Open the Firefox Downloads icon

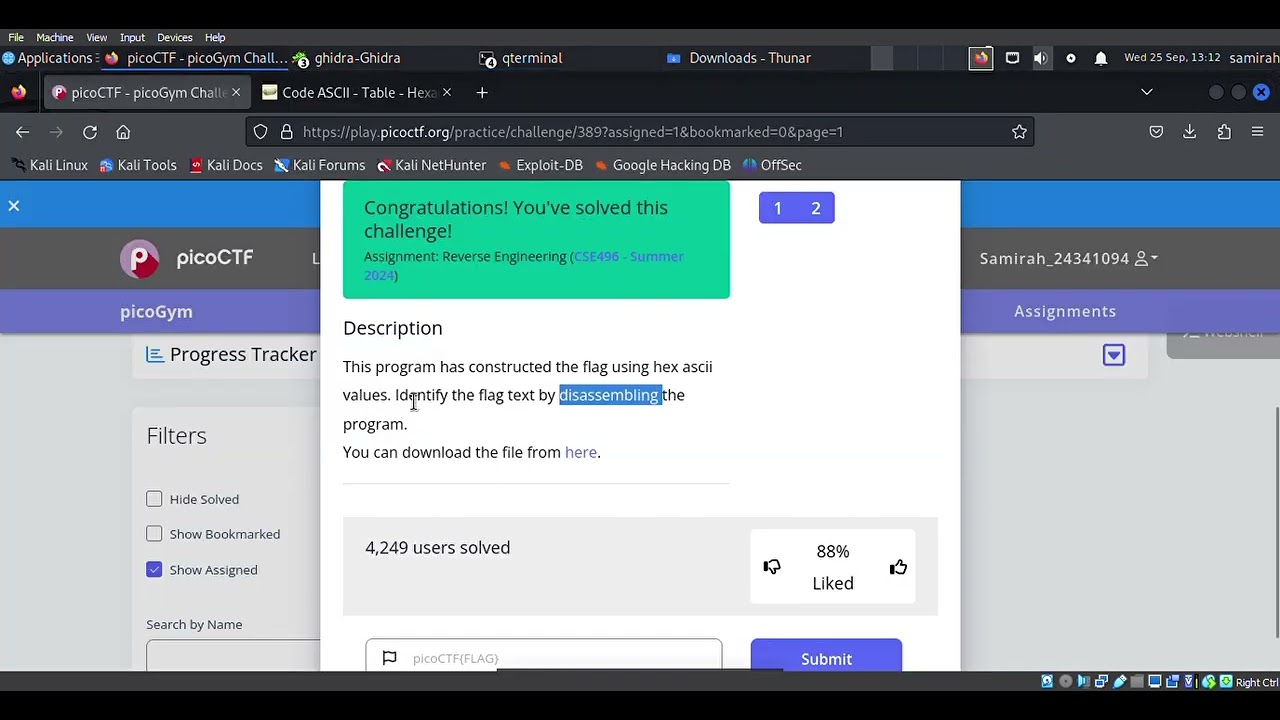click(1190, 132)
